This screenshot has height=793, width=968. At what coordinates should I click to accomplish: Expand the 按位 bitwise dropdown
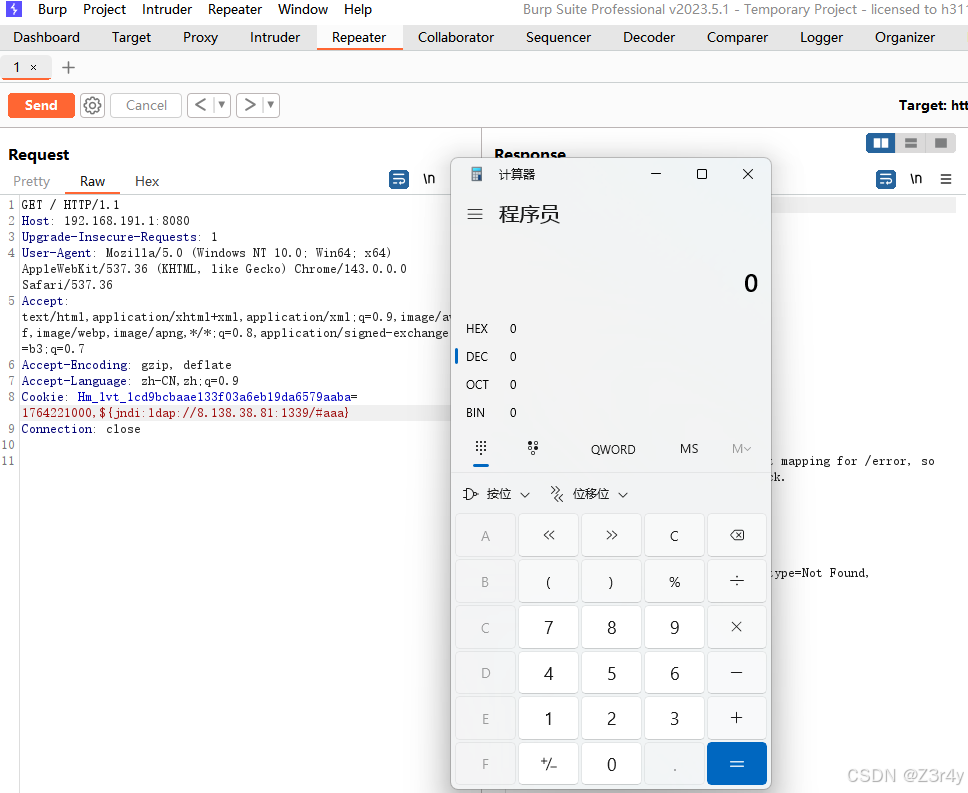496,494
